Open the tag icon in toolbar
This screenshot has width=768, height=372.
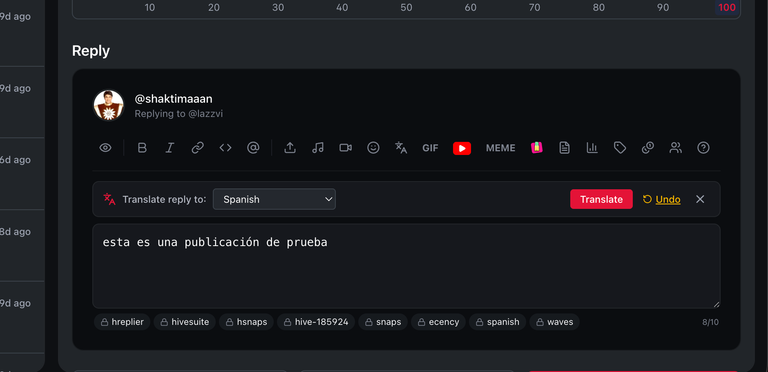coord(620,148)
